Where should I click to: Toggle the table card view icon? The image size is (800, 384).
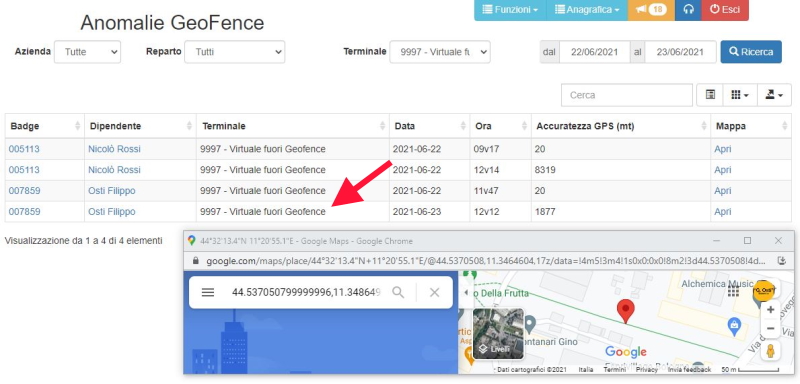[710, 95]
